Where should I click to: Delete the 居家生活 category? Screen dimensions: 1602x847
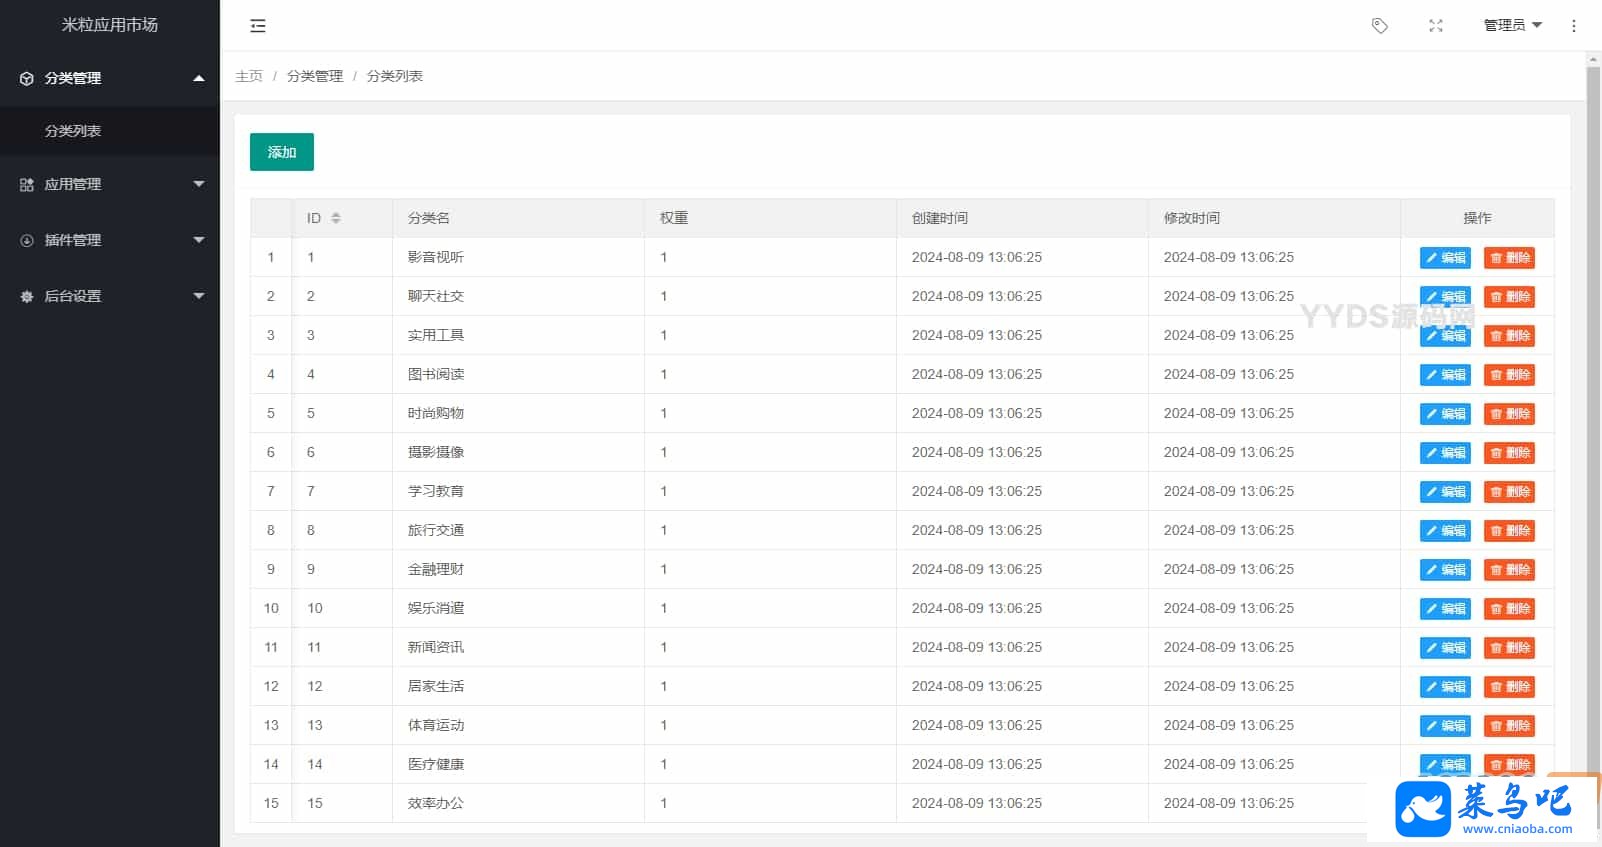[x=1509, y=687]
